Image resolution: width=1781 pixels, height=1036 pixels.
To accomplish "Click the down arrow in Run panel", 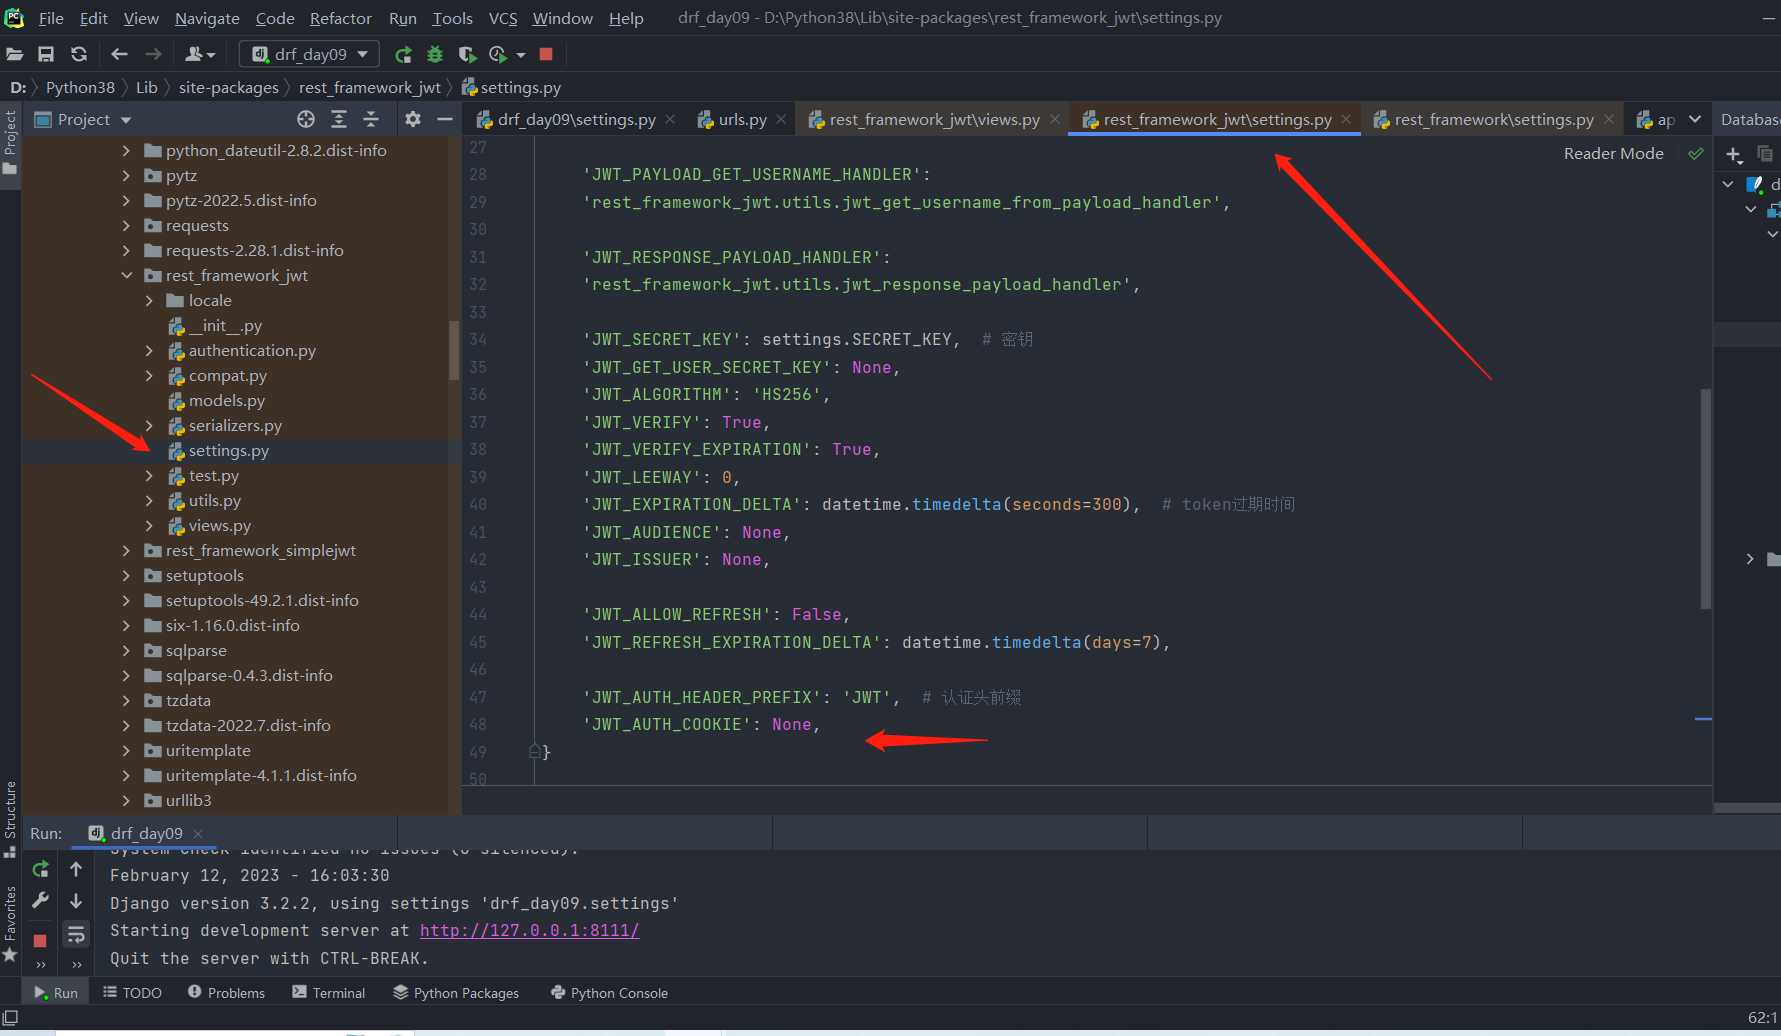I will (x=76, y=901).
